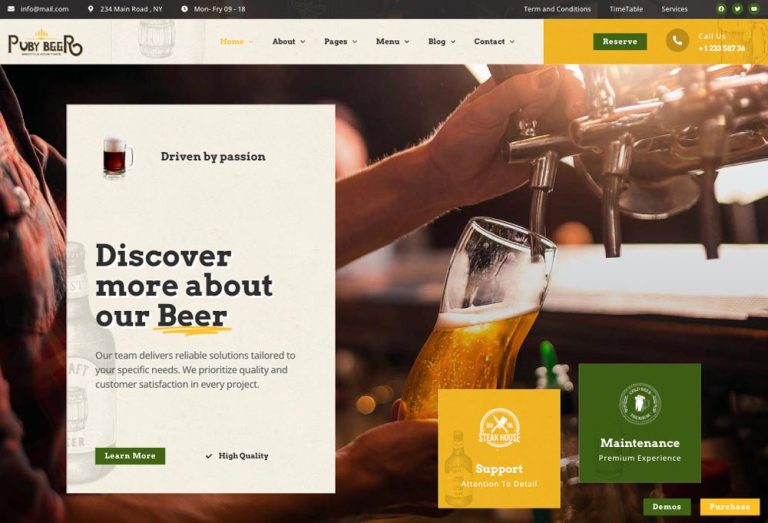The height and width of the screenshot is (523, 768).
Task: Select the Maintenance service card
Action: point(640,423)
